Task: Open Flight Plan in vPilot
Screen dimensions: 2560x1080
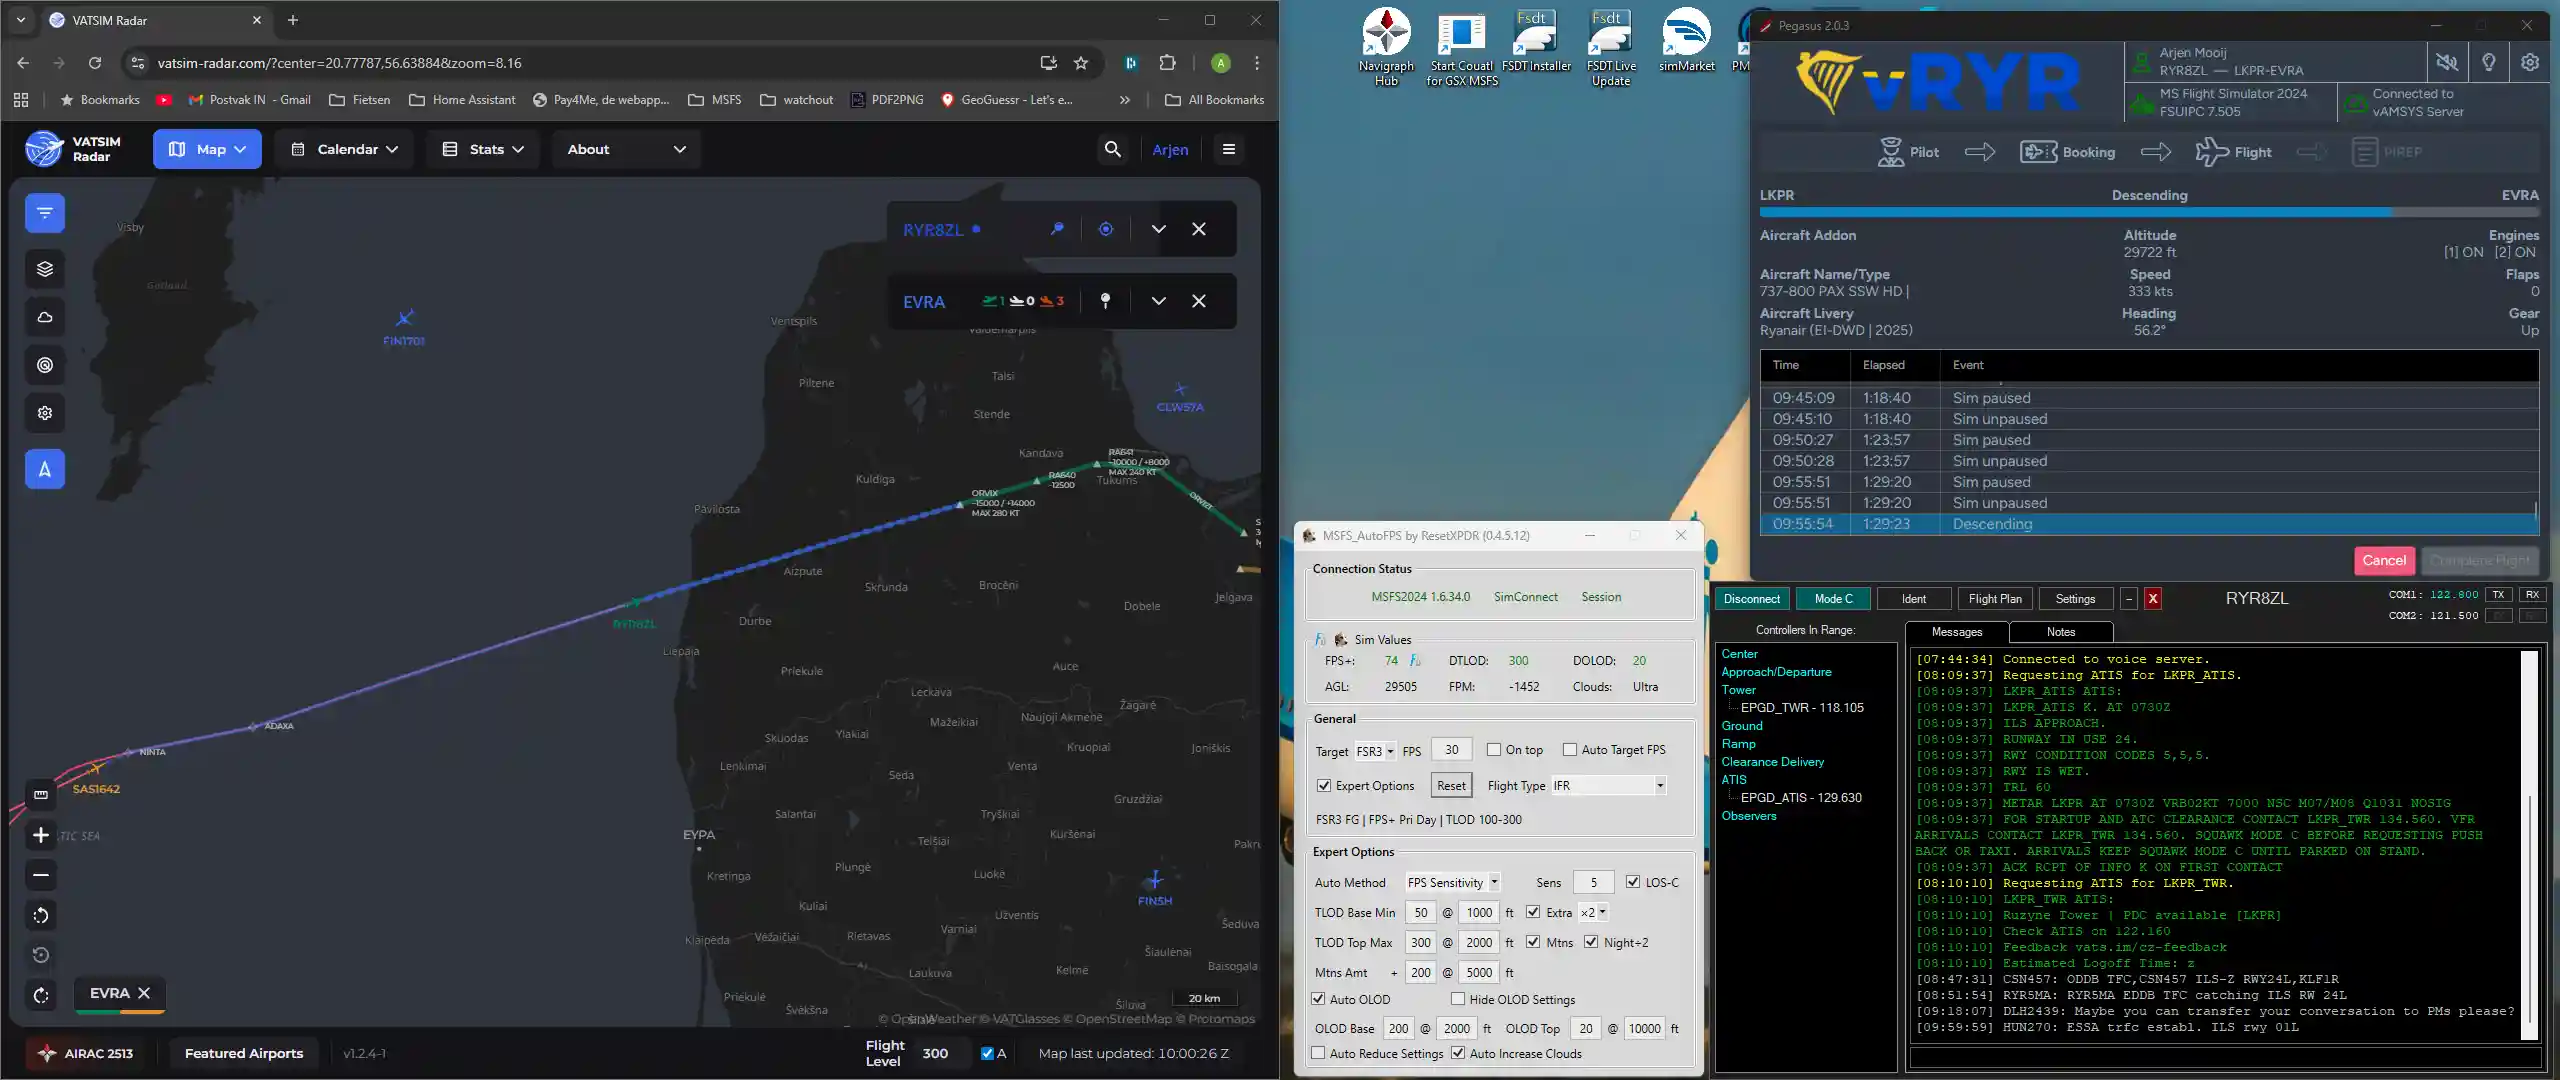Action: 1994,598
